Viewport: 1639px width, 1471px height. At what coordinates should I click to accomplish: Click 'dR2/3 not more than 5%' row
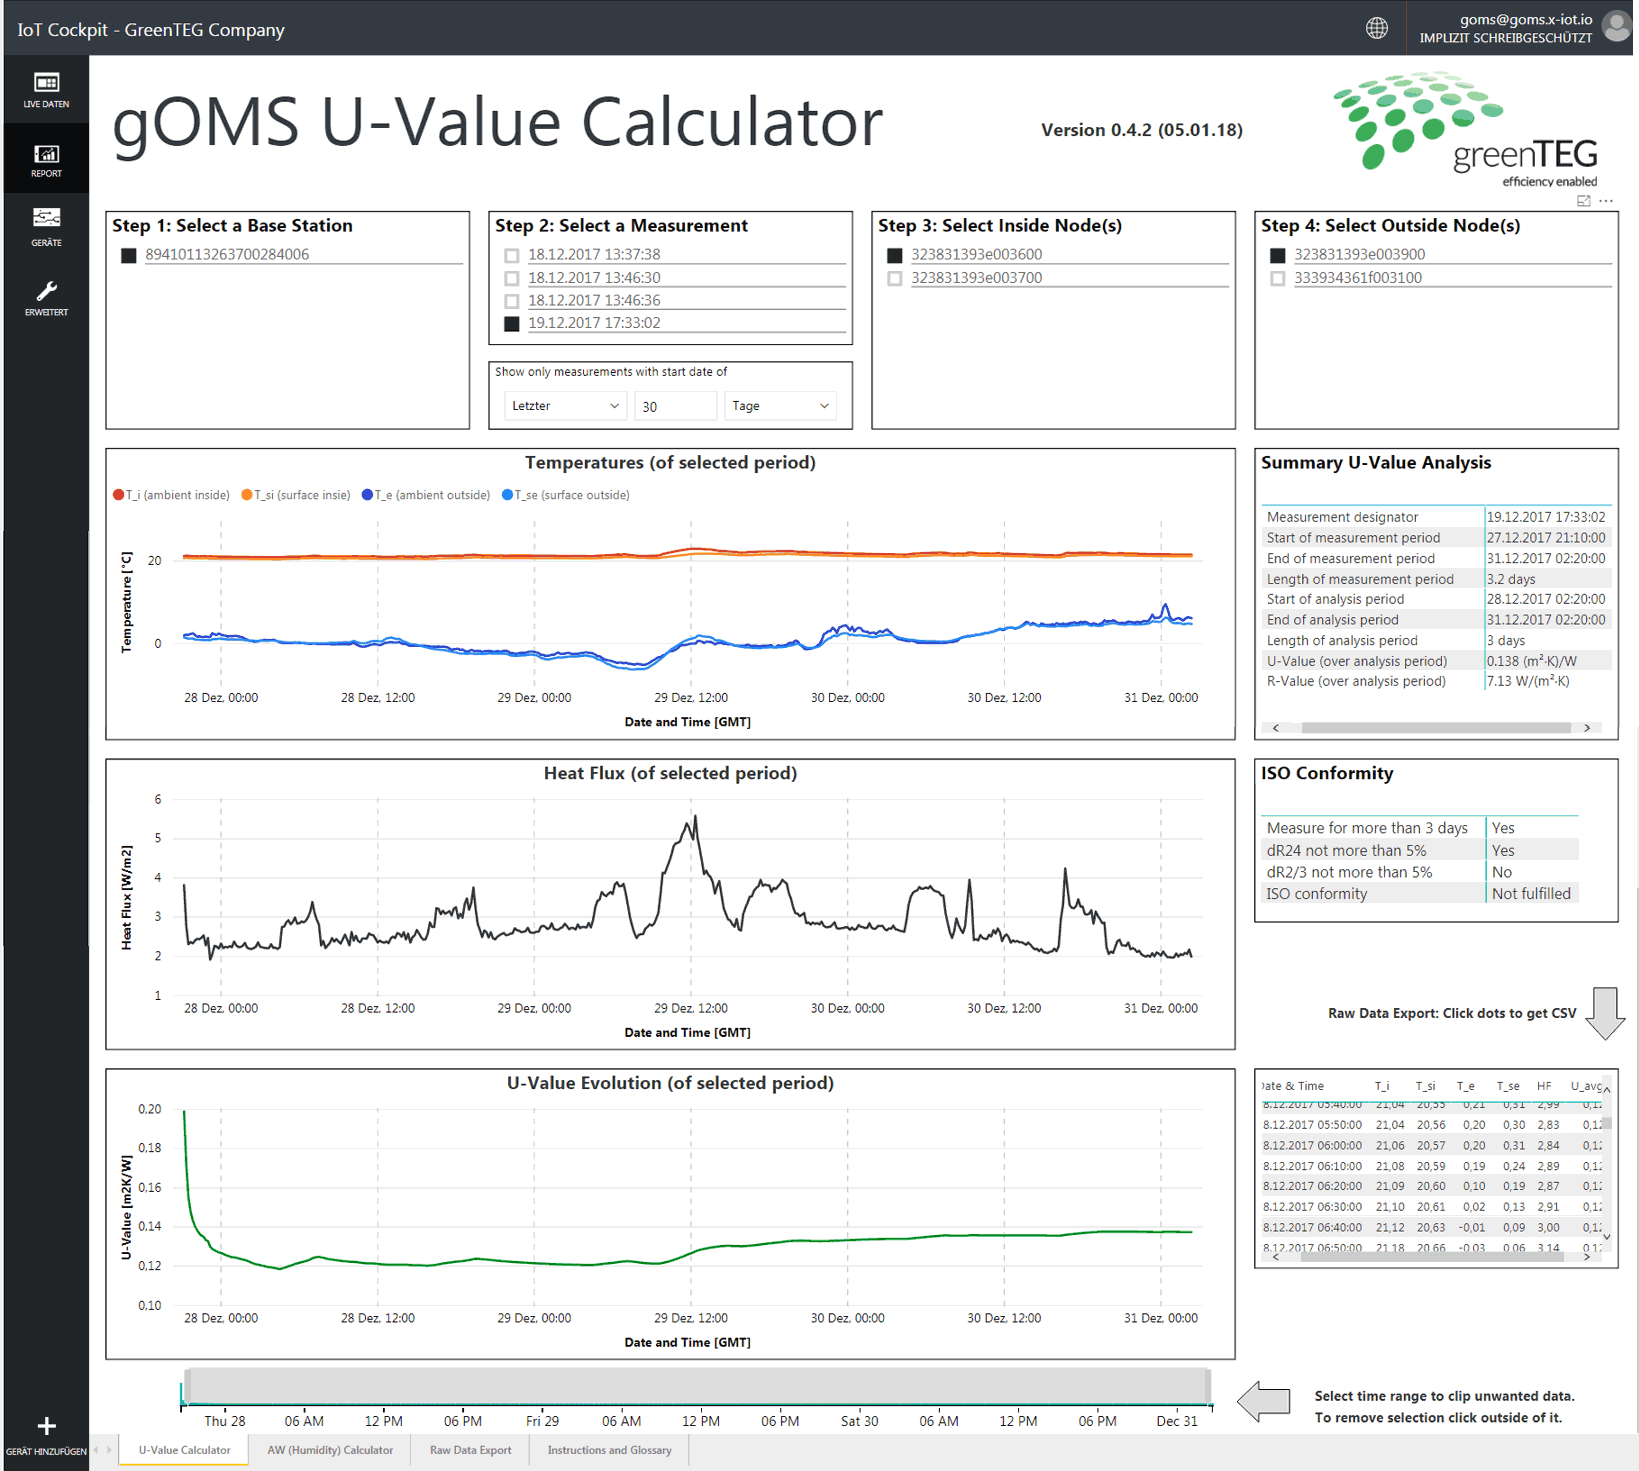[x=1420, y=872]
